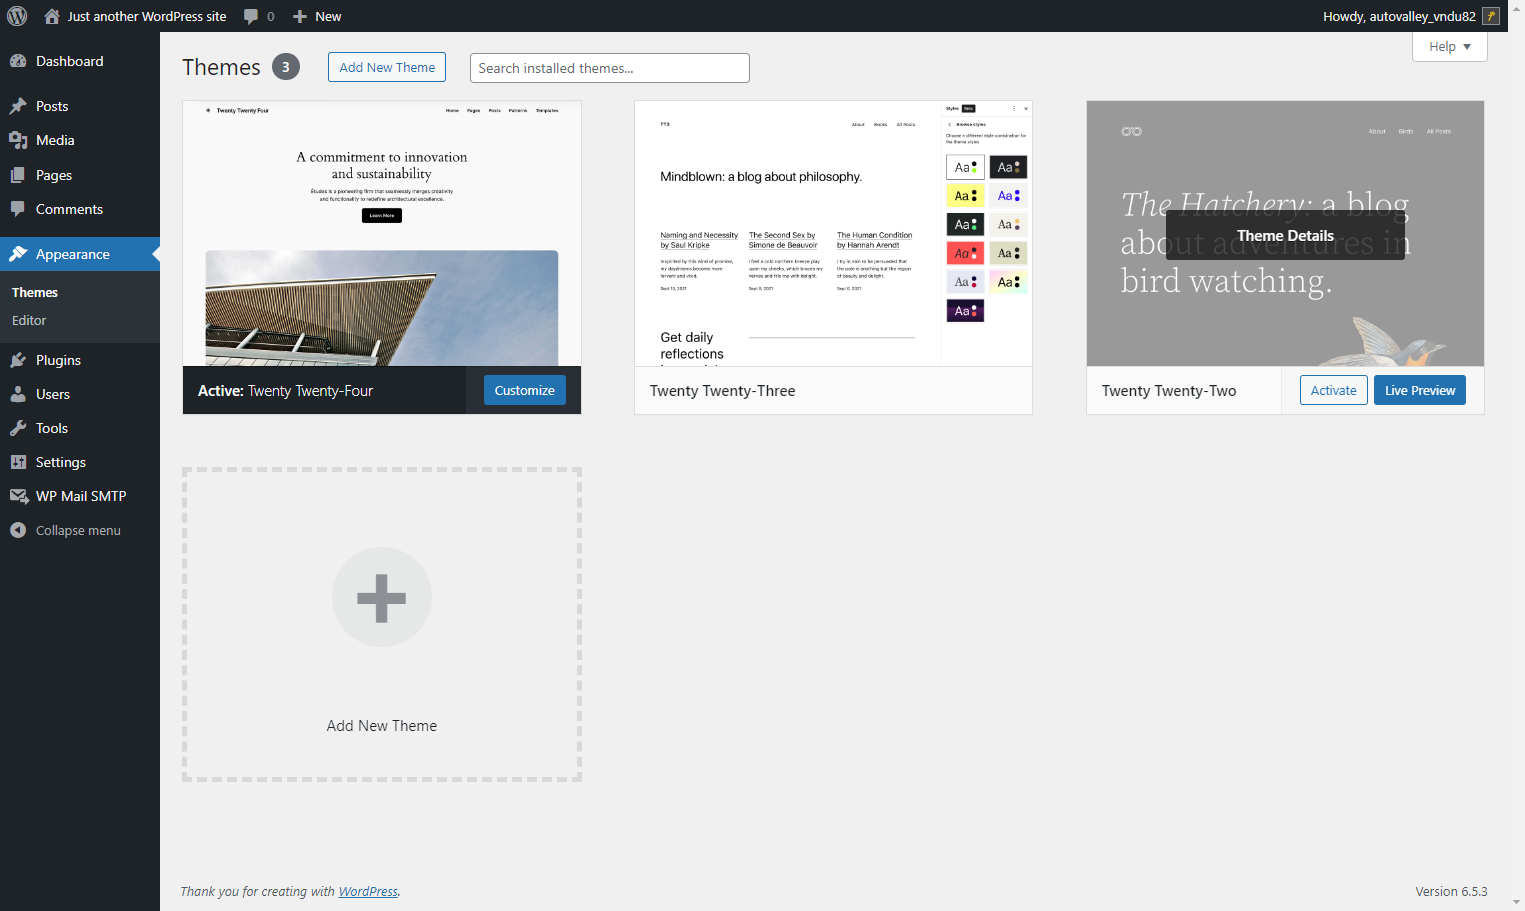Viewport: 1525px width, 911px height.
Task: Open the WordPress logo menu
Action: 17,16
